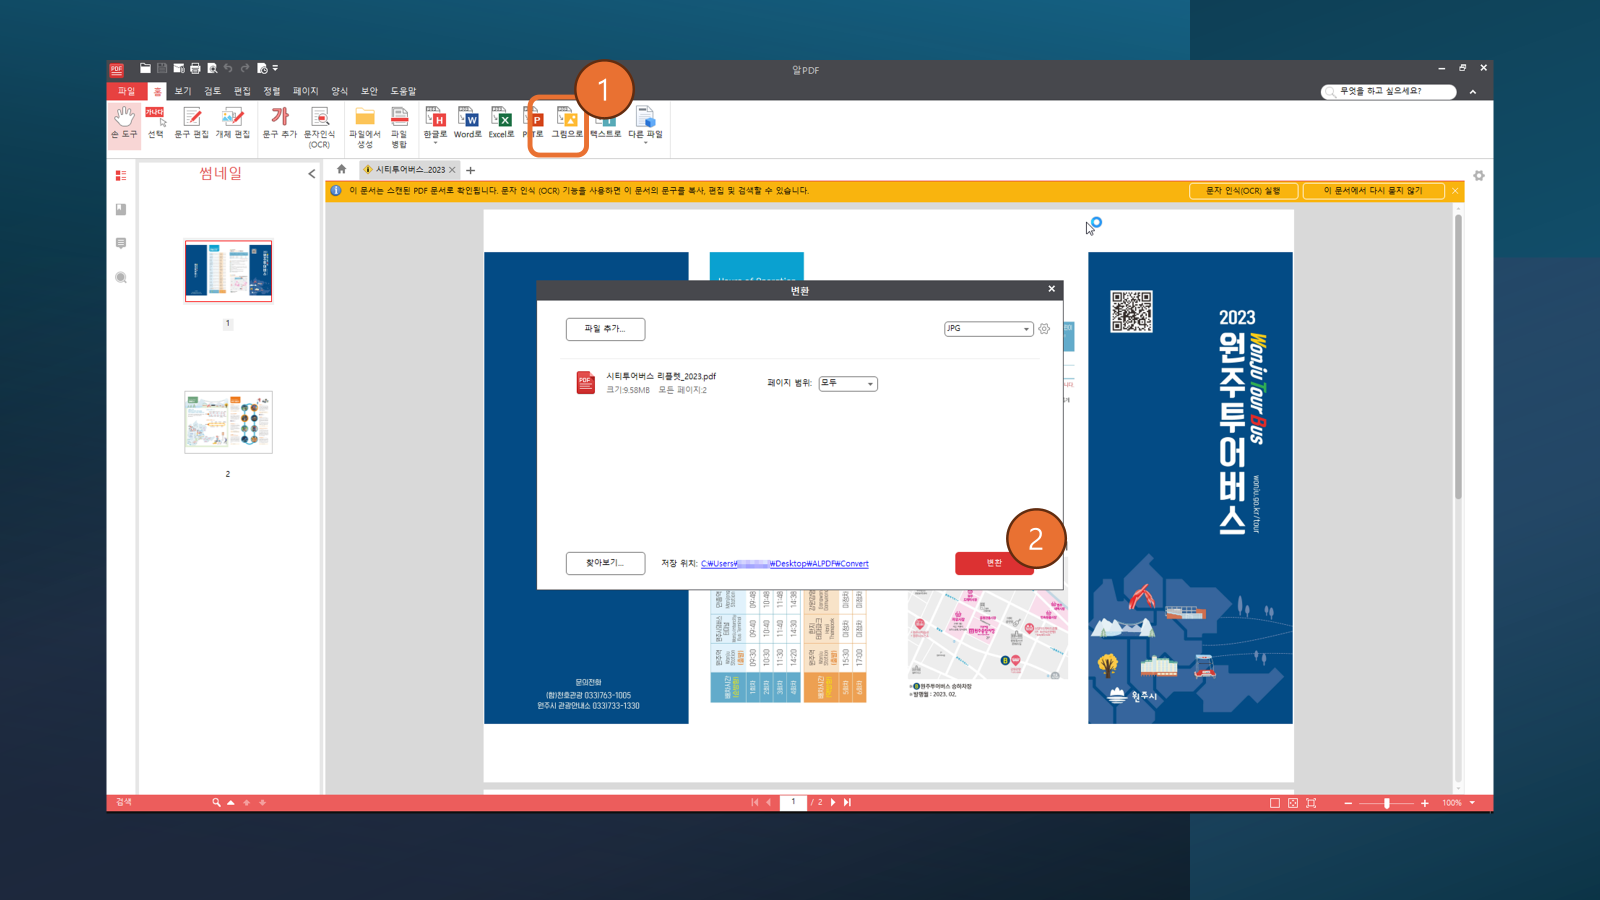The height and width of the screenshot is (900, 1600).
Task: Switch to the 보기 ribbon tab
Action: tap(183, 91)
